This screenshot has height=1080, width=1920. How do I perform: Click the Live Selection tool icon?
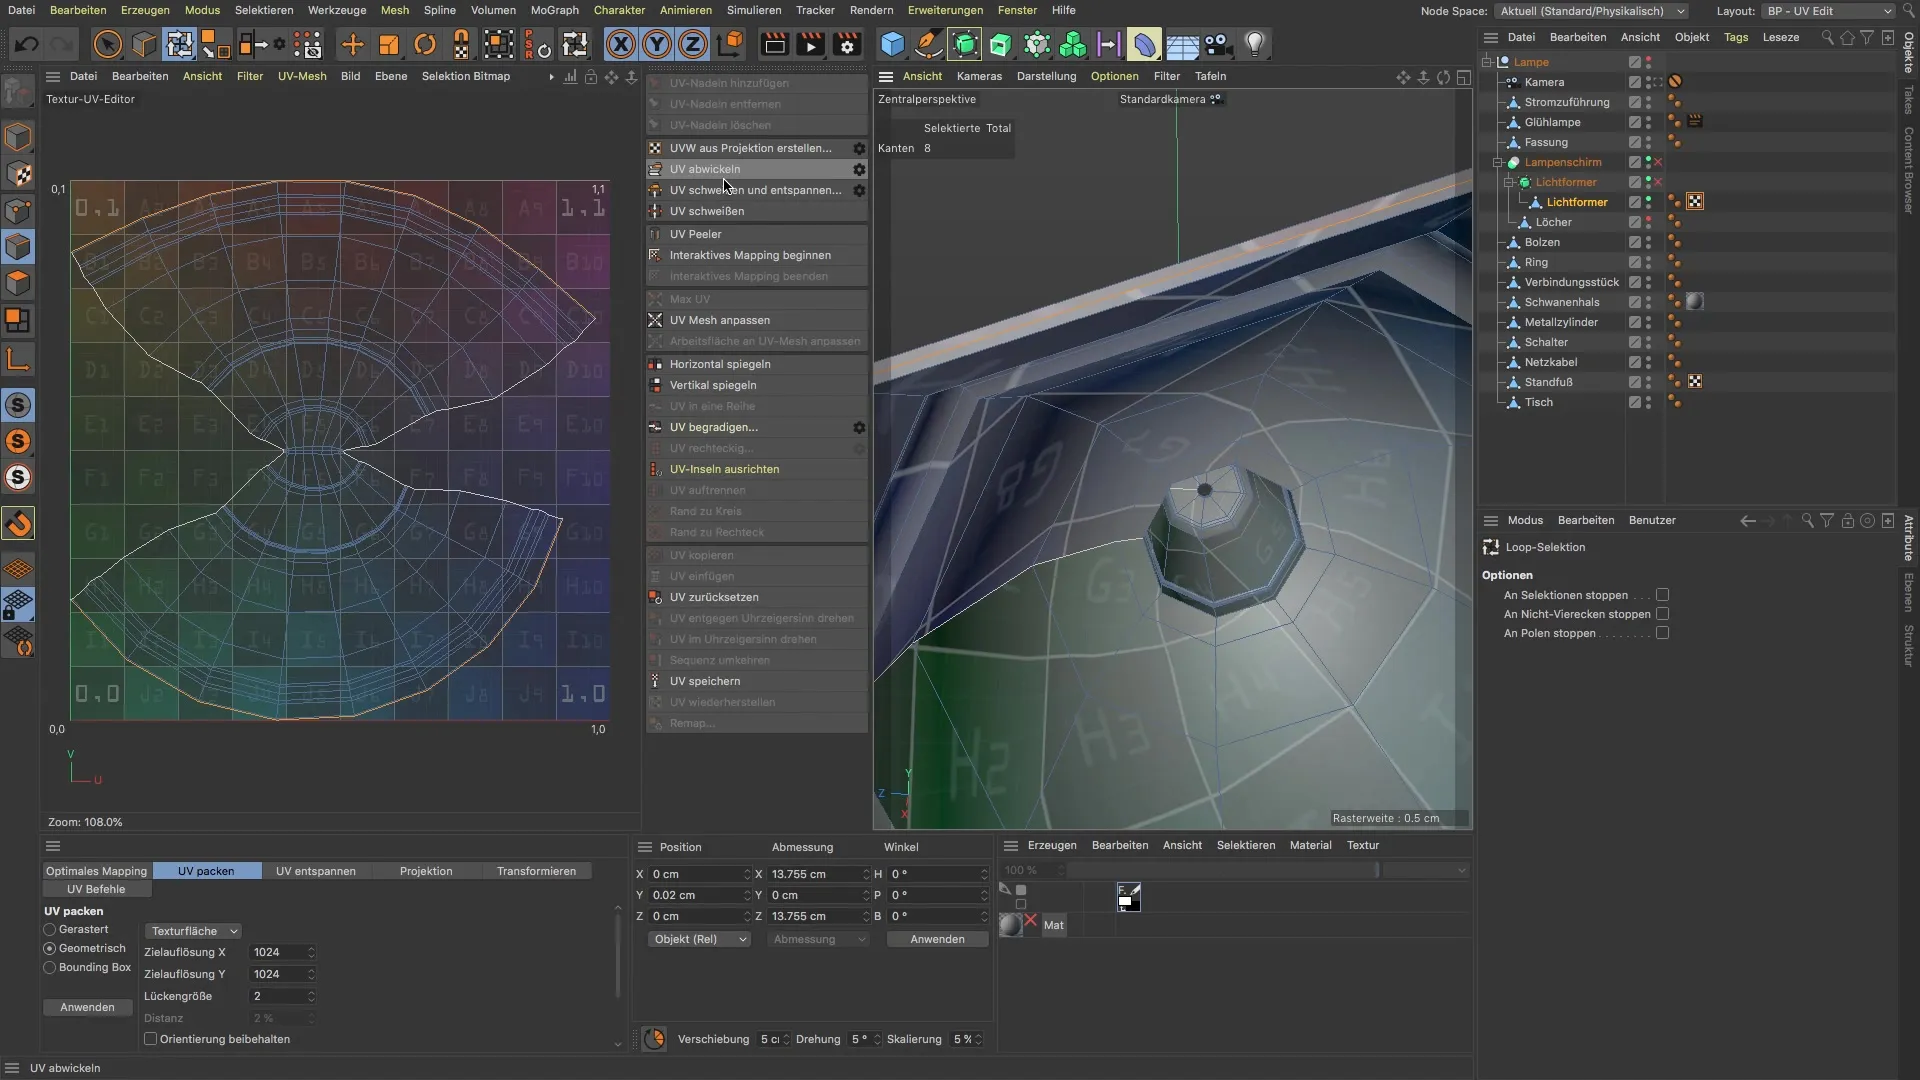(107, 44)
